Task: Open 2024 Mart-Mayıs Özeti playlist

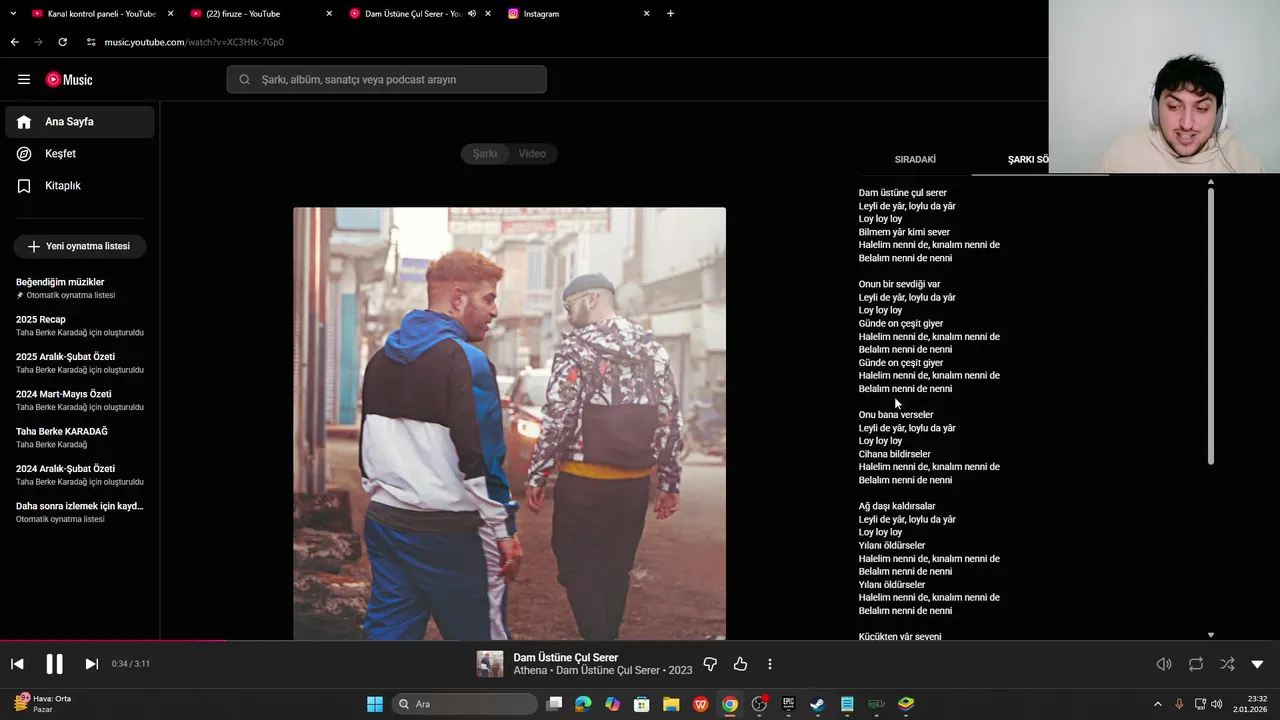Action: point(80,400)
